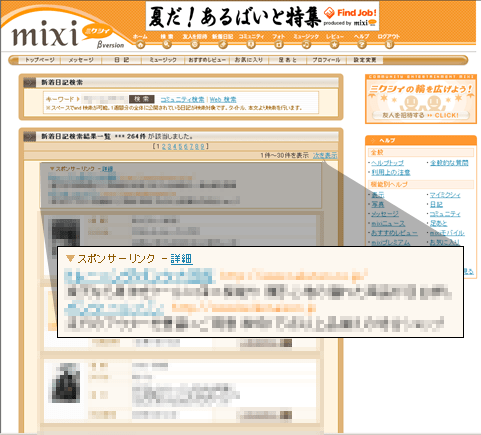Go to results page 2
Screen dimensions: 481x435
tap(164, 146)
